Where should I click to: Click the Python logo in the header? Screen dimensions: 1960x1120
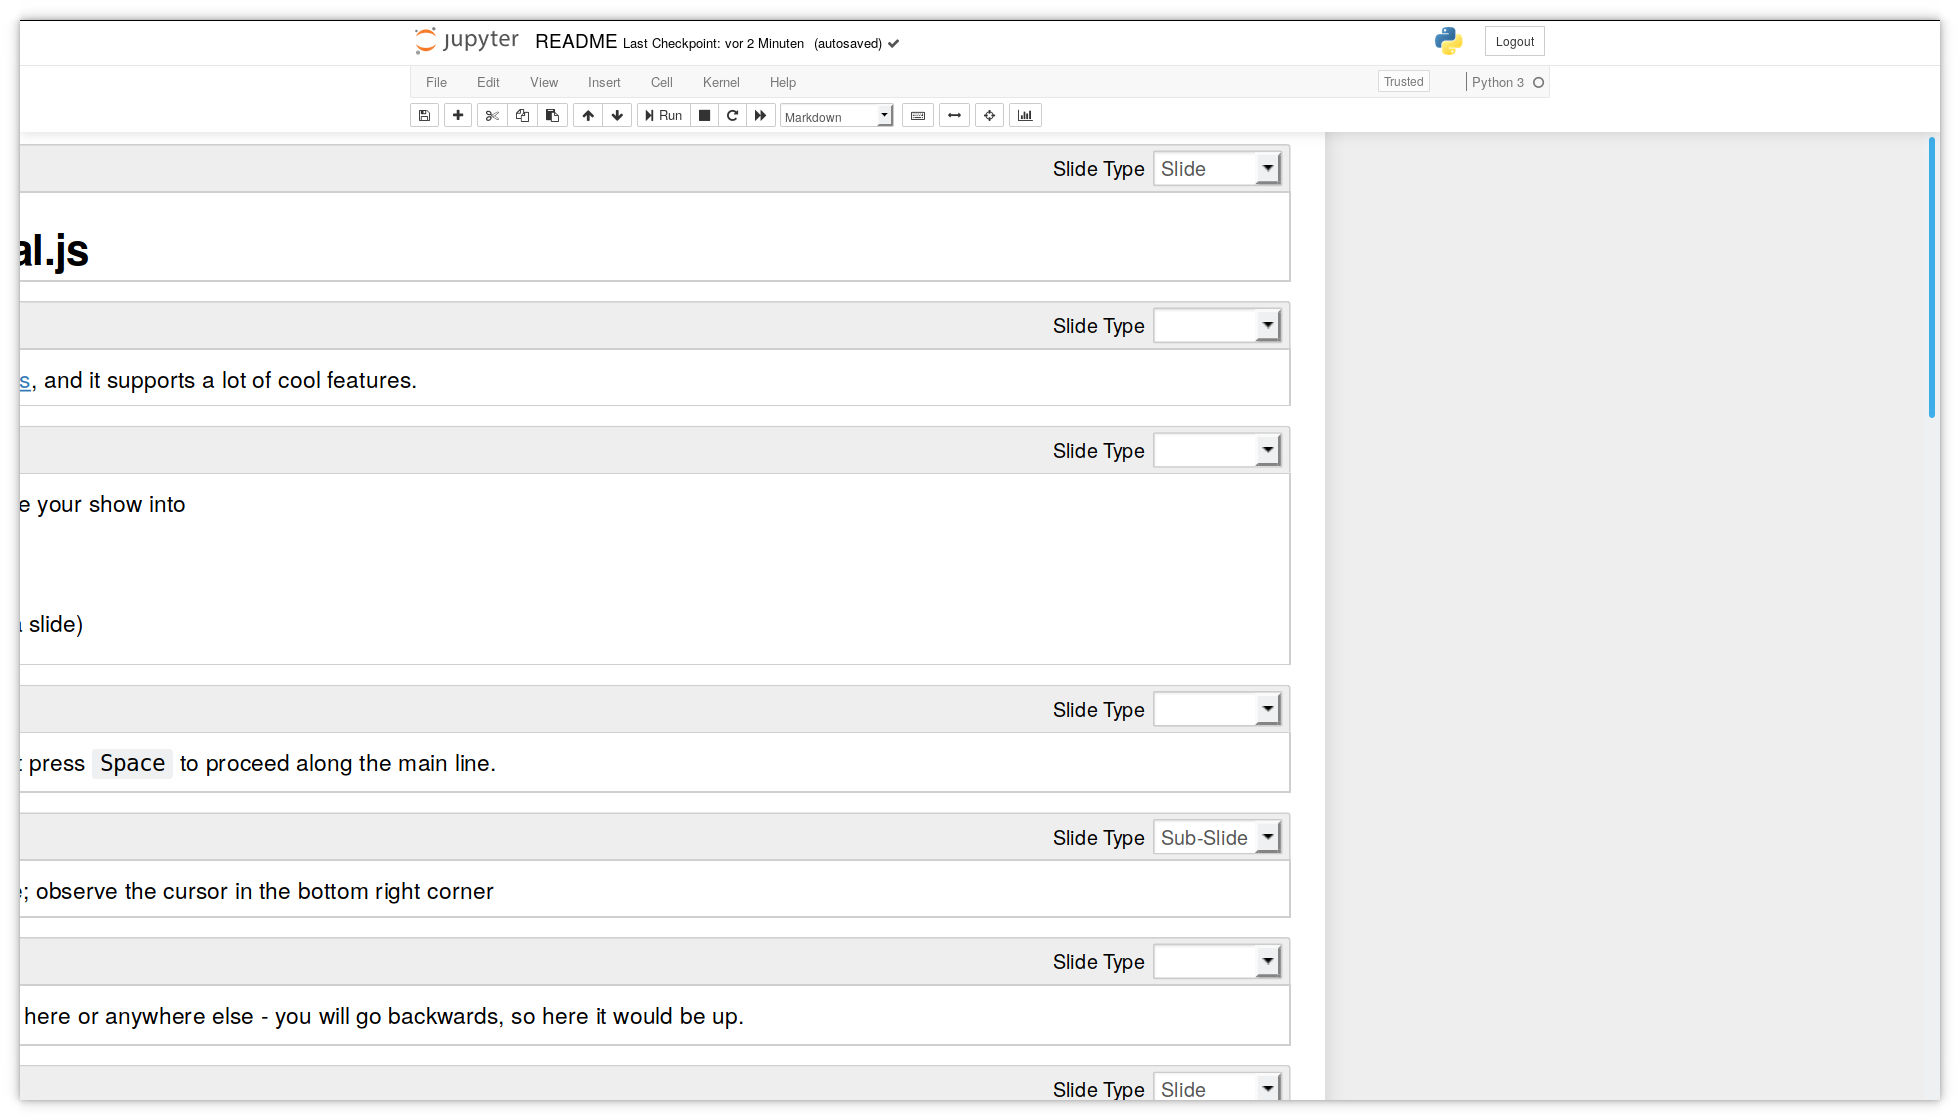(1448, 41)
